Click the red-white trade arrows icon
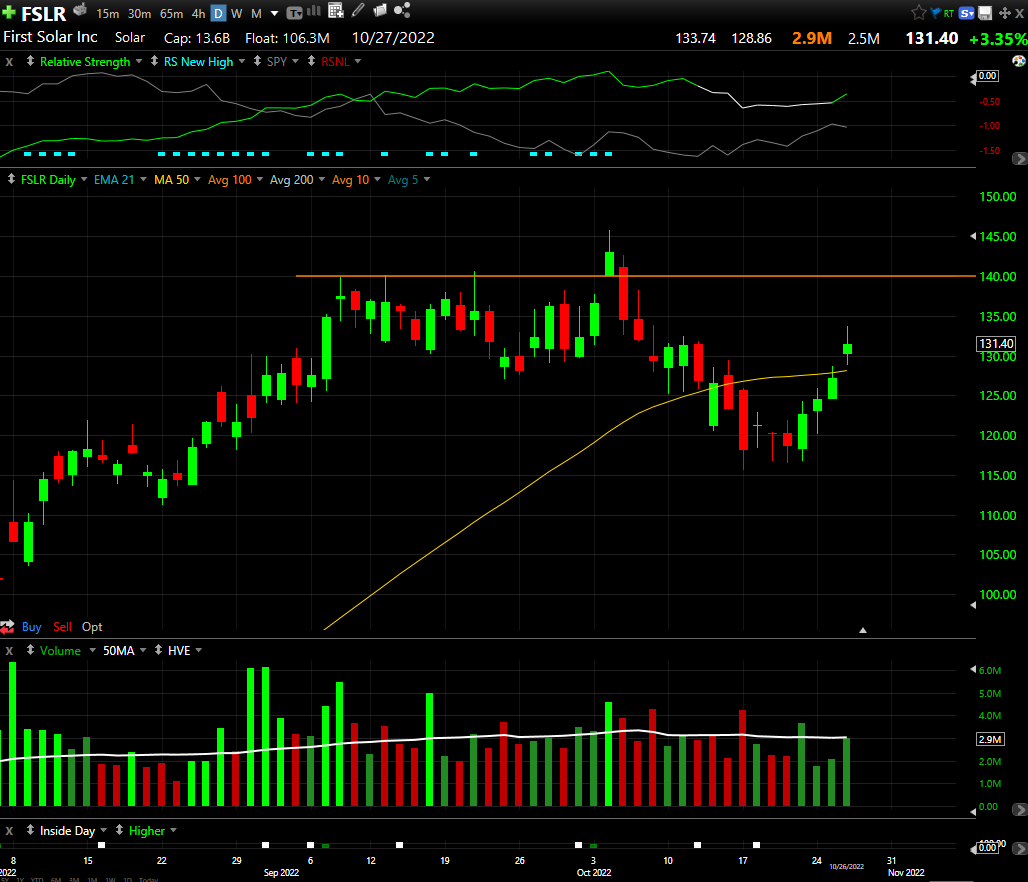1028x882 pixels. tap(7, 627)
